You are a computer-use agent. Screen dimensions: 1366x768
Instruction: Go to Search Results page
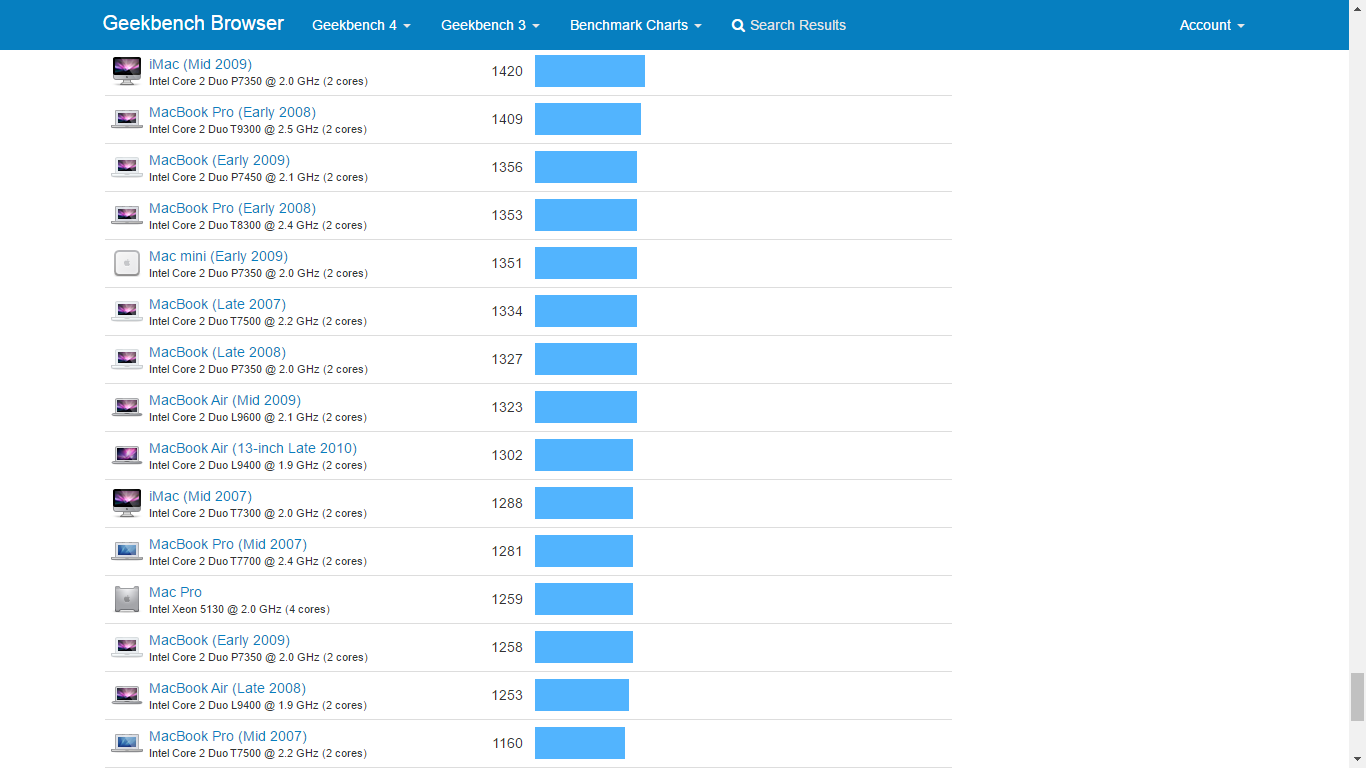tap(797, 25)
